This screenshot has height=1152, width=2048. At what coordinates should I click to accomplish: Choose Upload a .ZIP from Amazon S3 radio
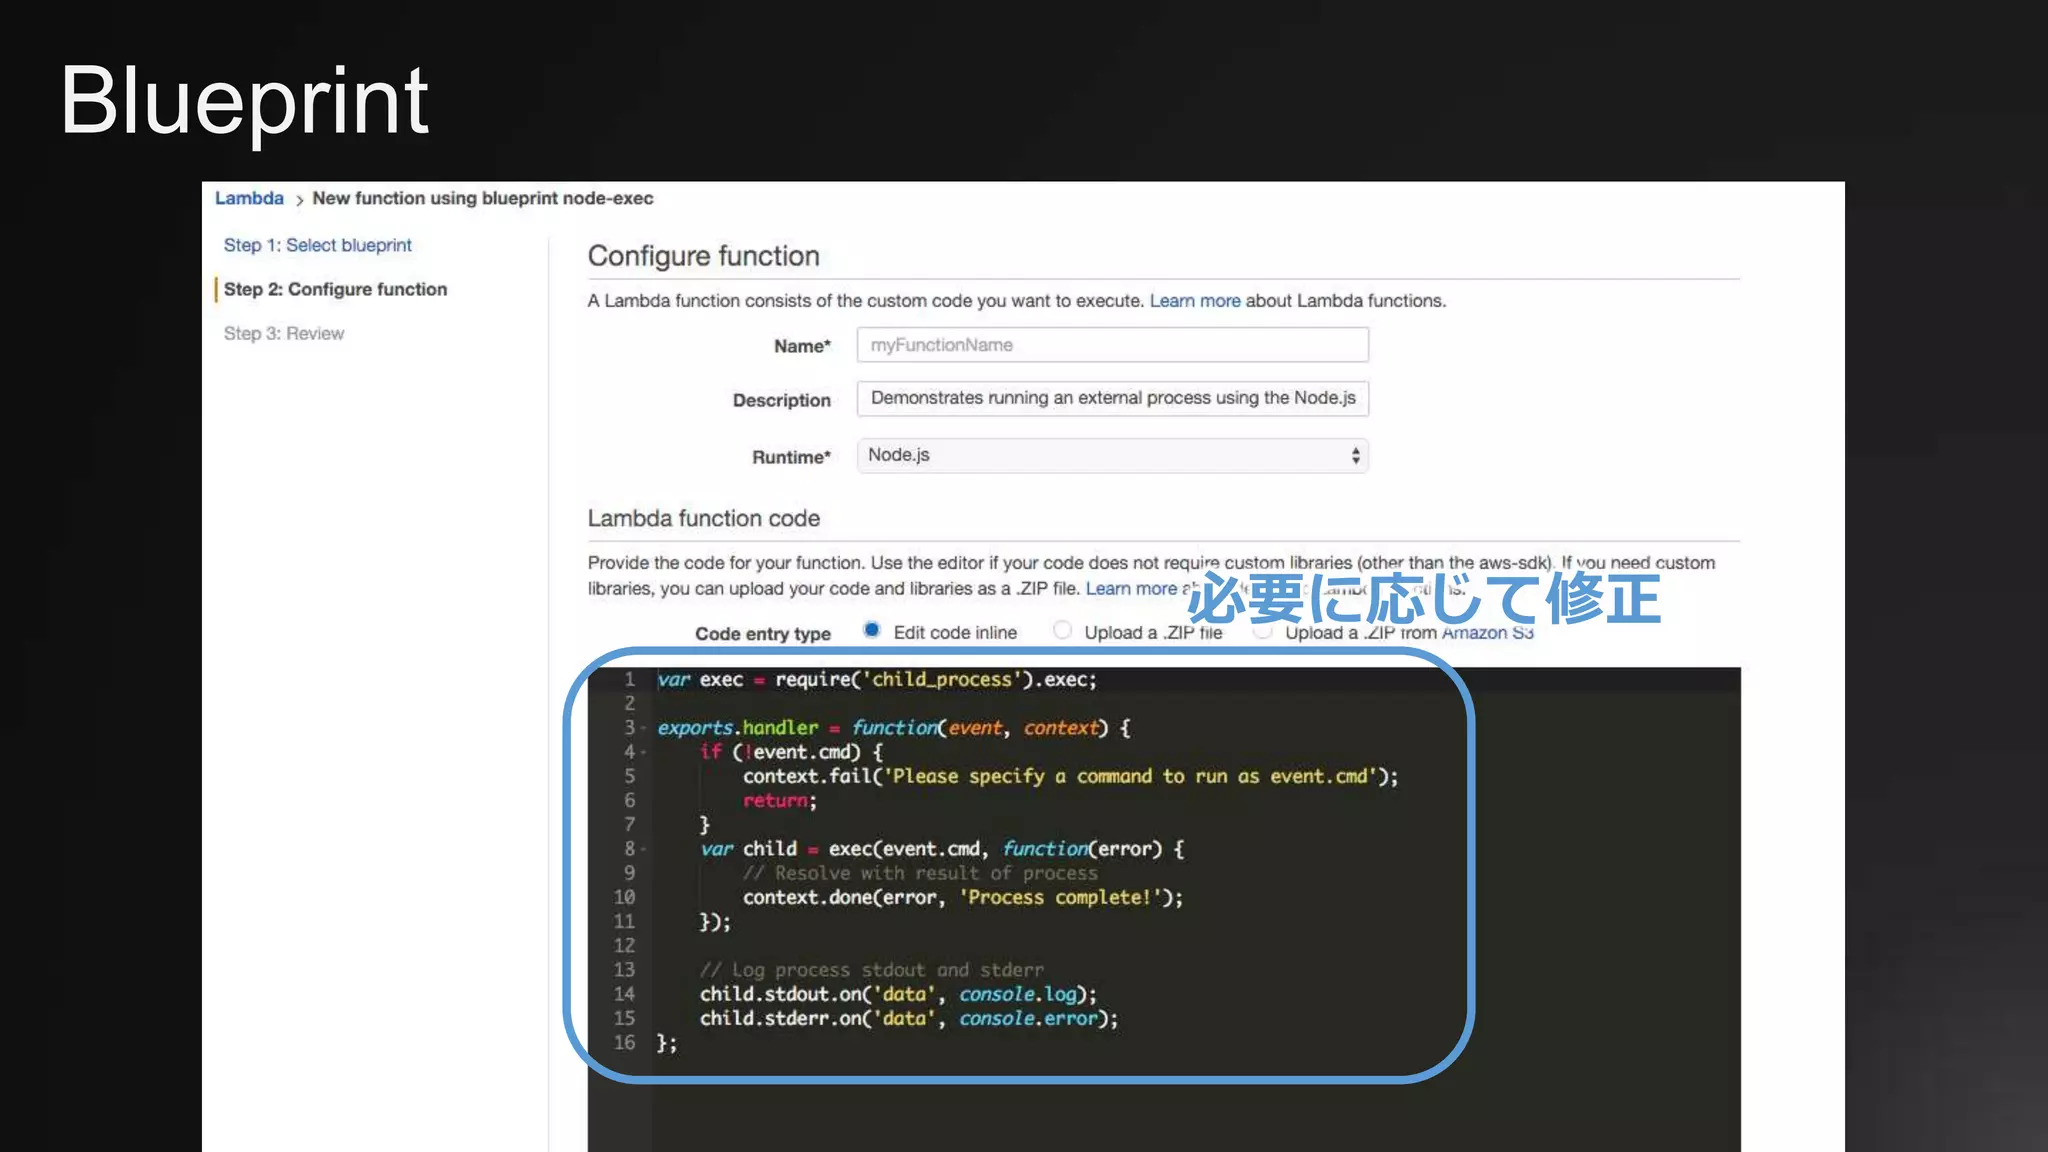coord(1263,631)
